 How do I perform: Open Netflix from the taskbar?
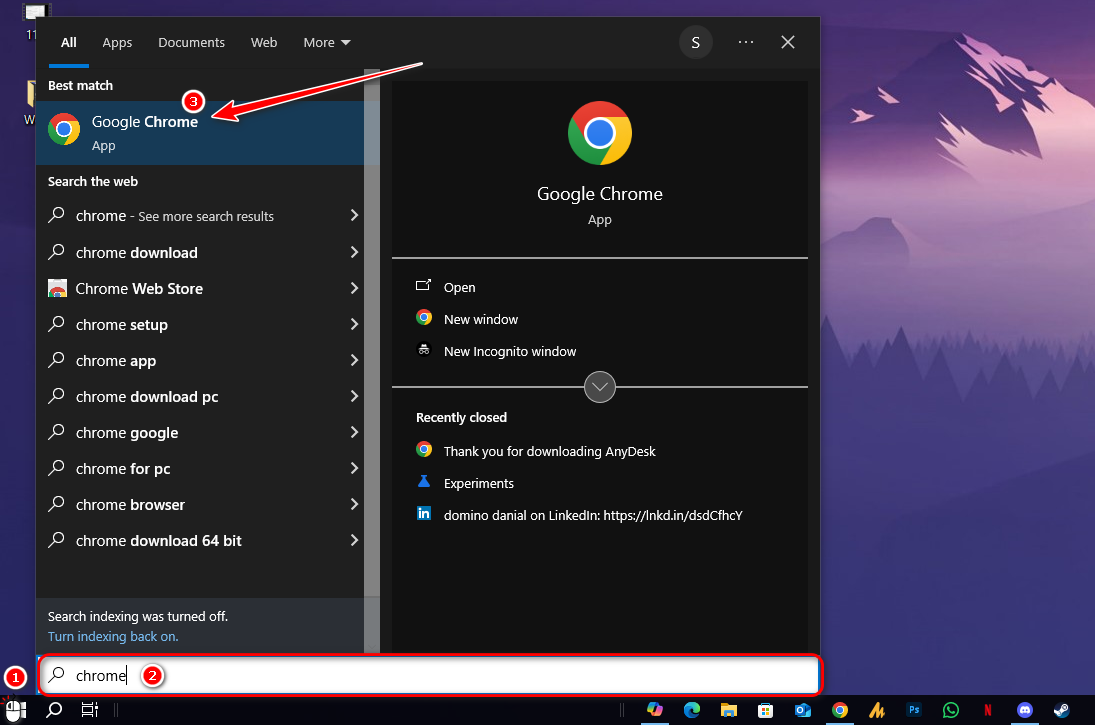tap(987, 709)
